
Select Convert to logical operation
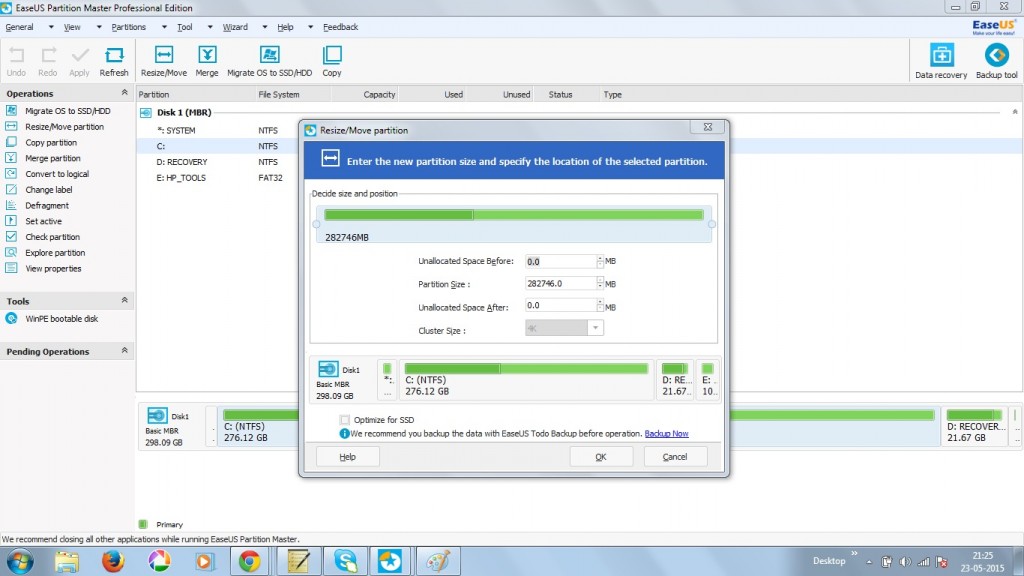pyautogui.click(x=57, y=174)
